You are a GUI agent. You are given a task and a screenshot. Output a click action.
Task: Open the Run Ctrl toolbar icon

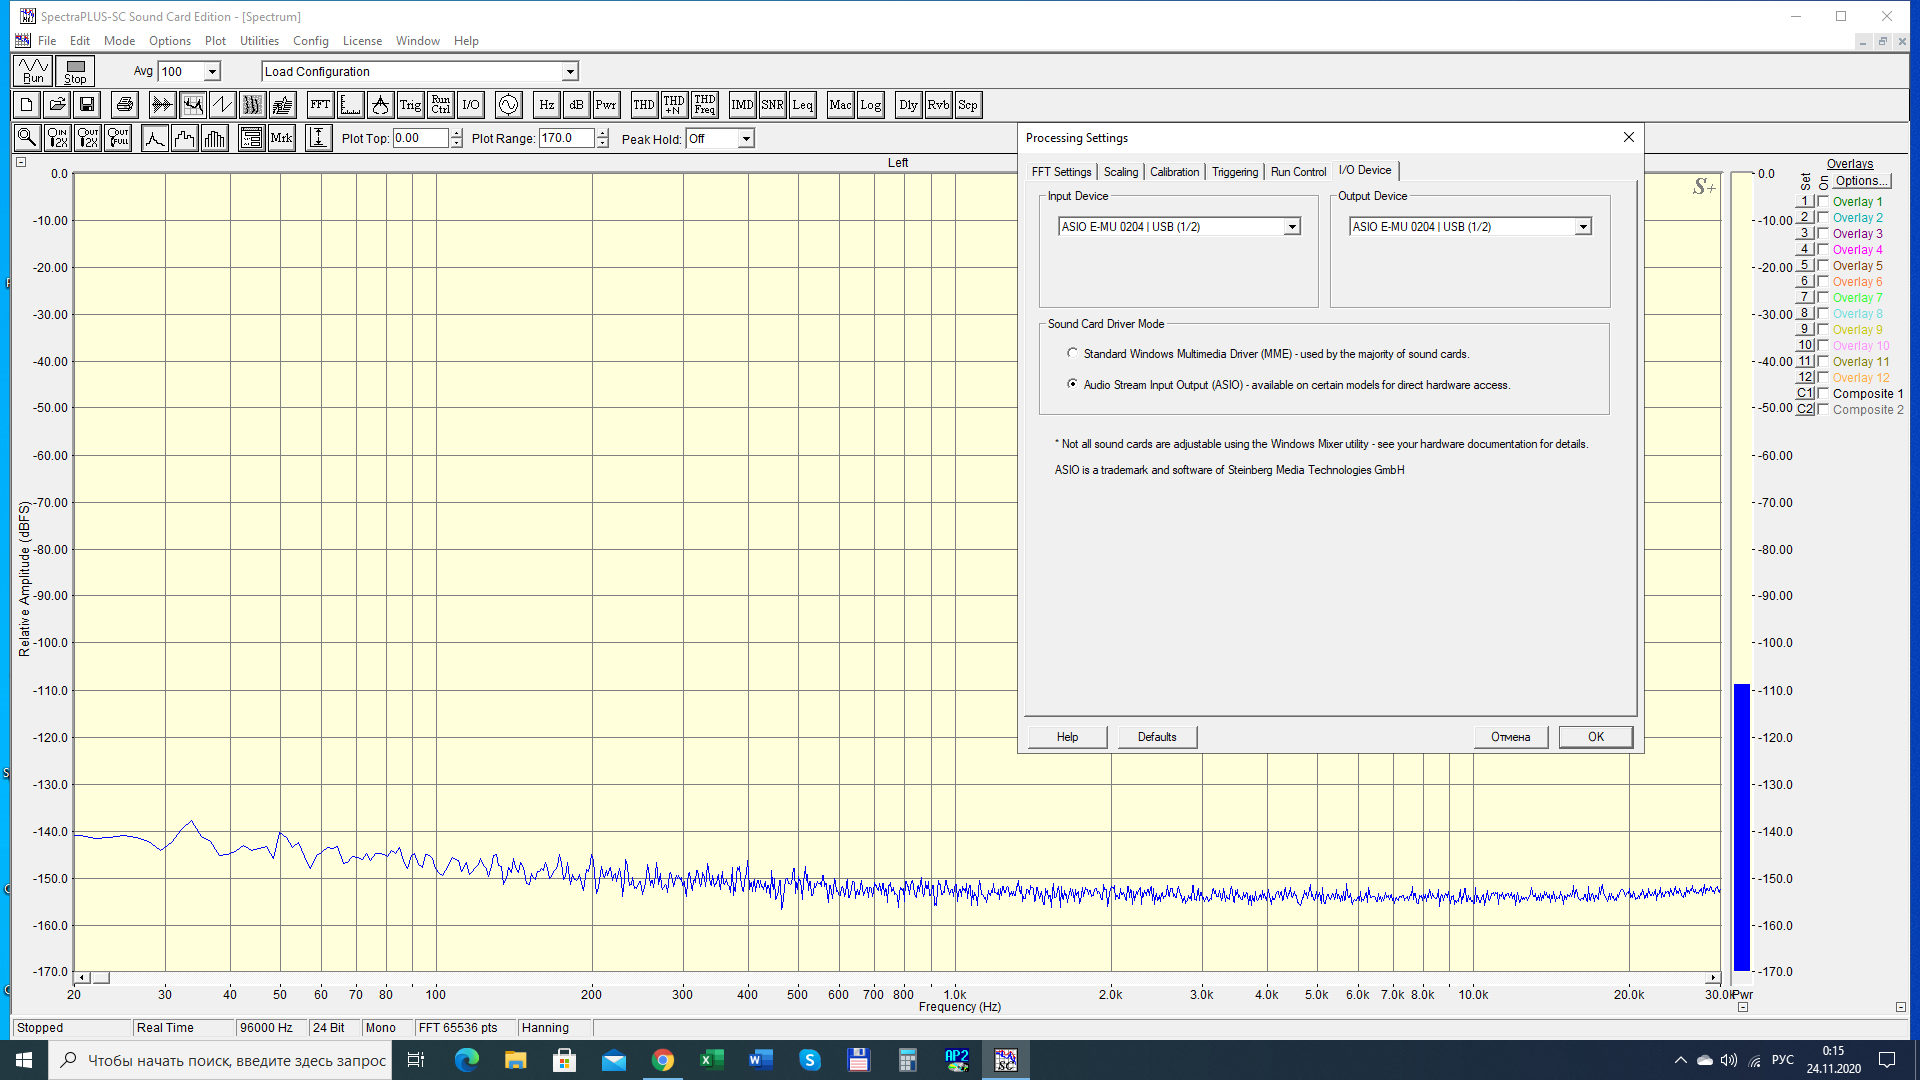pyautogui.click(x=441, y=105)
